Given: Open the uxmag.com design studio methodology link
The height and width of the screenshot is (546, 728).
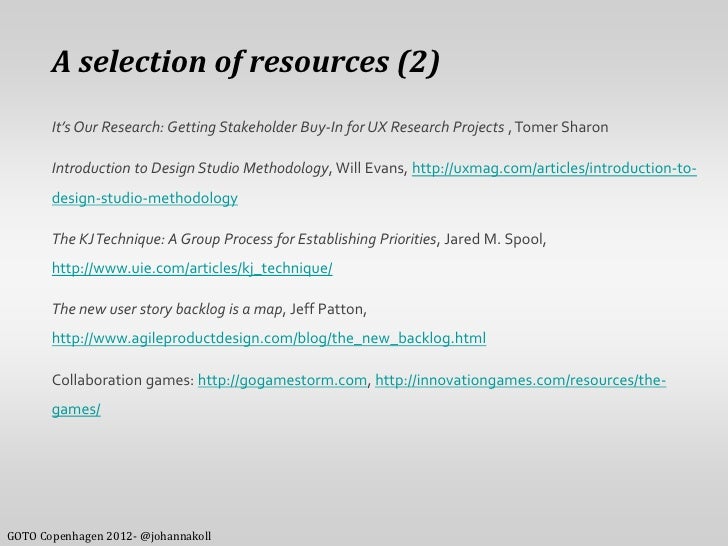Looking at the screenshot, I should pyautogui.click(x=554, y=168).
